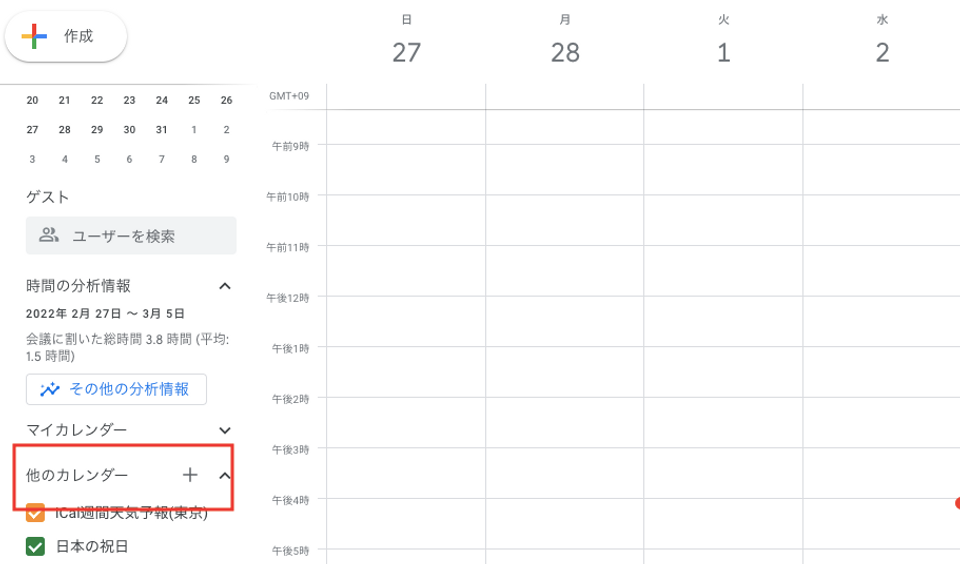Pick date 31 in the mini calendar

(162, 130)
